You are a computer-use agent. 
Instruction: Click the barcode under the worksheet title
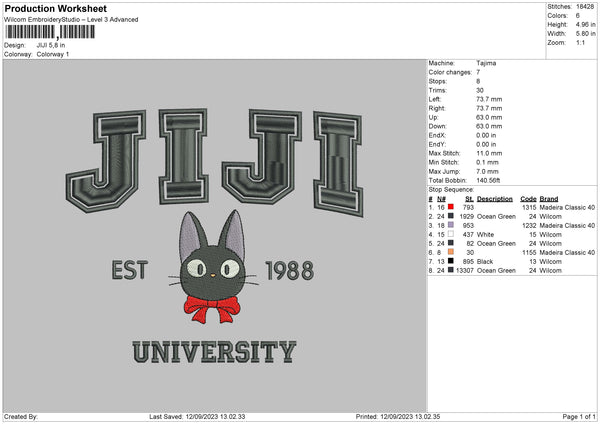click(x=50, y=32)
